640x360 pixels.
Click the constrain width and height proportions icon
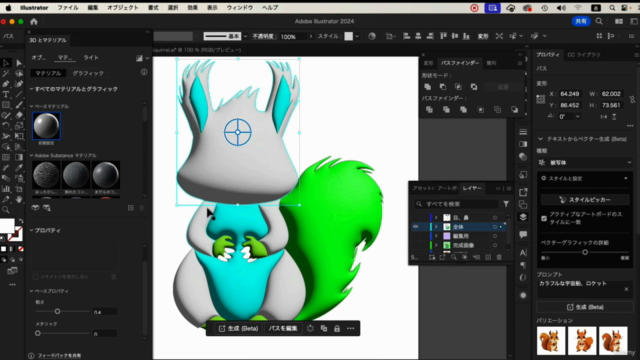pos(632,99)
